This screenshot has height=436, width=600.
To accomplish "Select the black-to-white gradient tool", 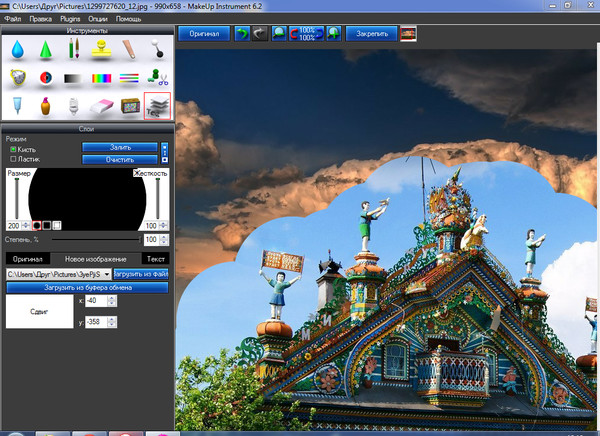I will pyautogui.click(x=73, y=78).
